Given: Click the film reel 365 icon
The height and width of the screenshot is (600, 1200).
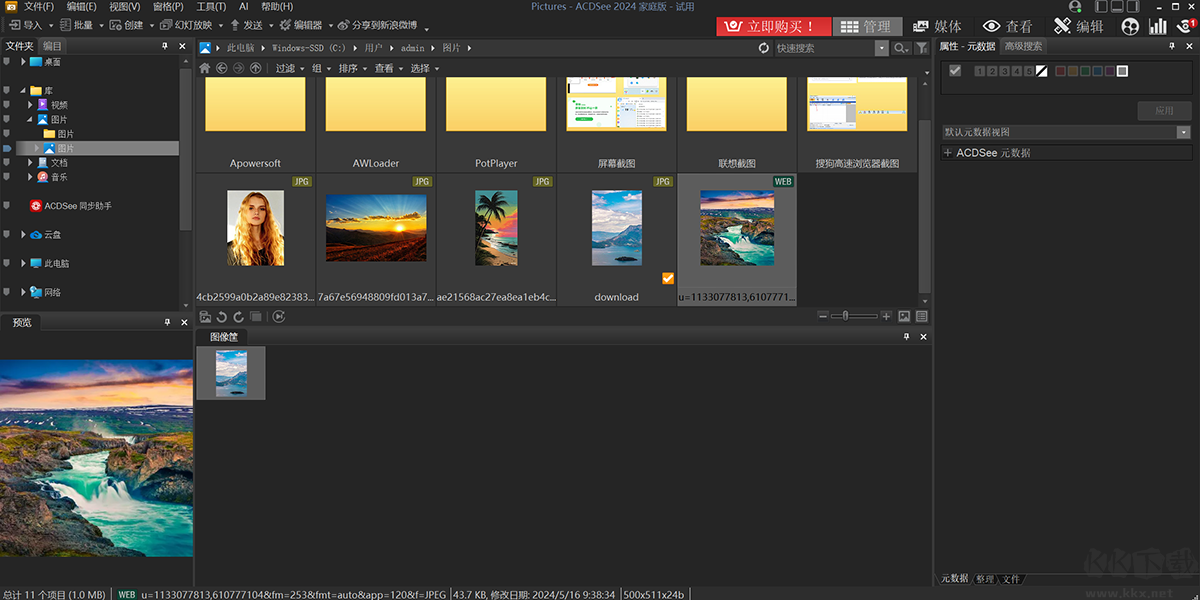Looking at the screenshot, I should click(x=1130, y=27).
